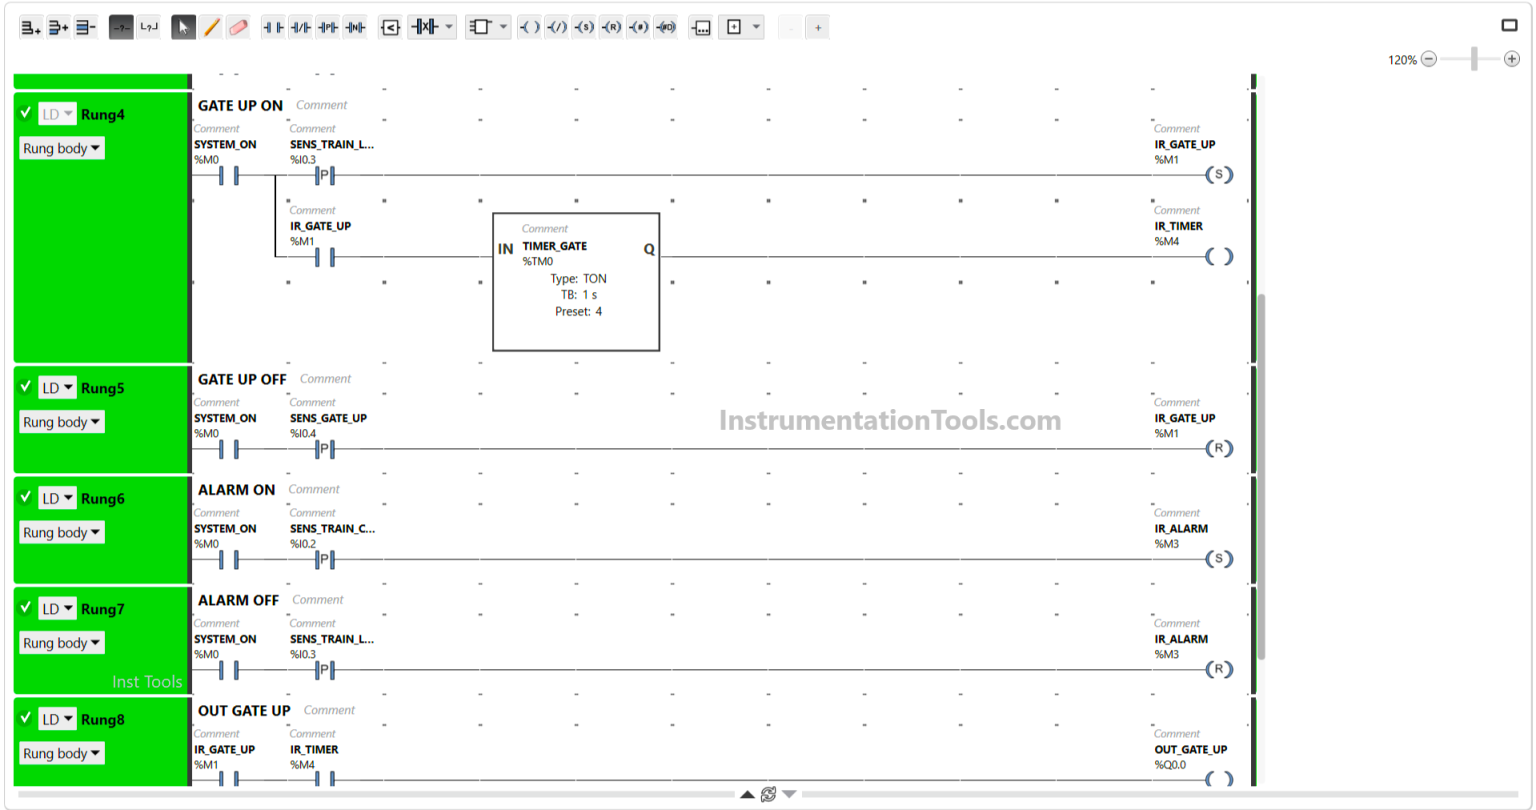Insert a normally closed contact from toolbar
Viewport: 1536px width, 810px height.
(x=300, y=27)
